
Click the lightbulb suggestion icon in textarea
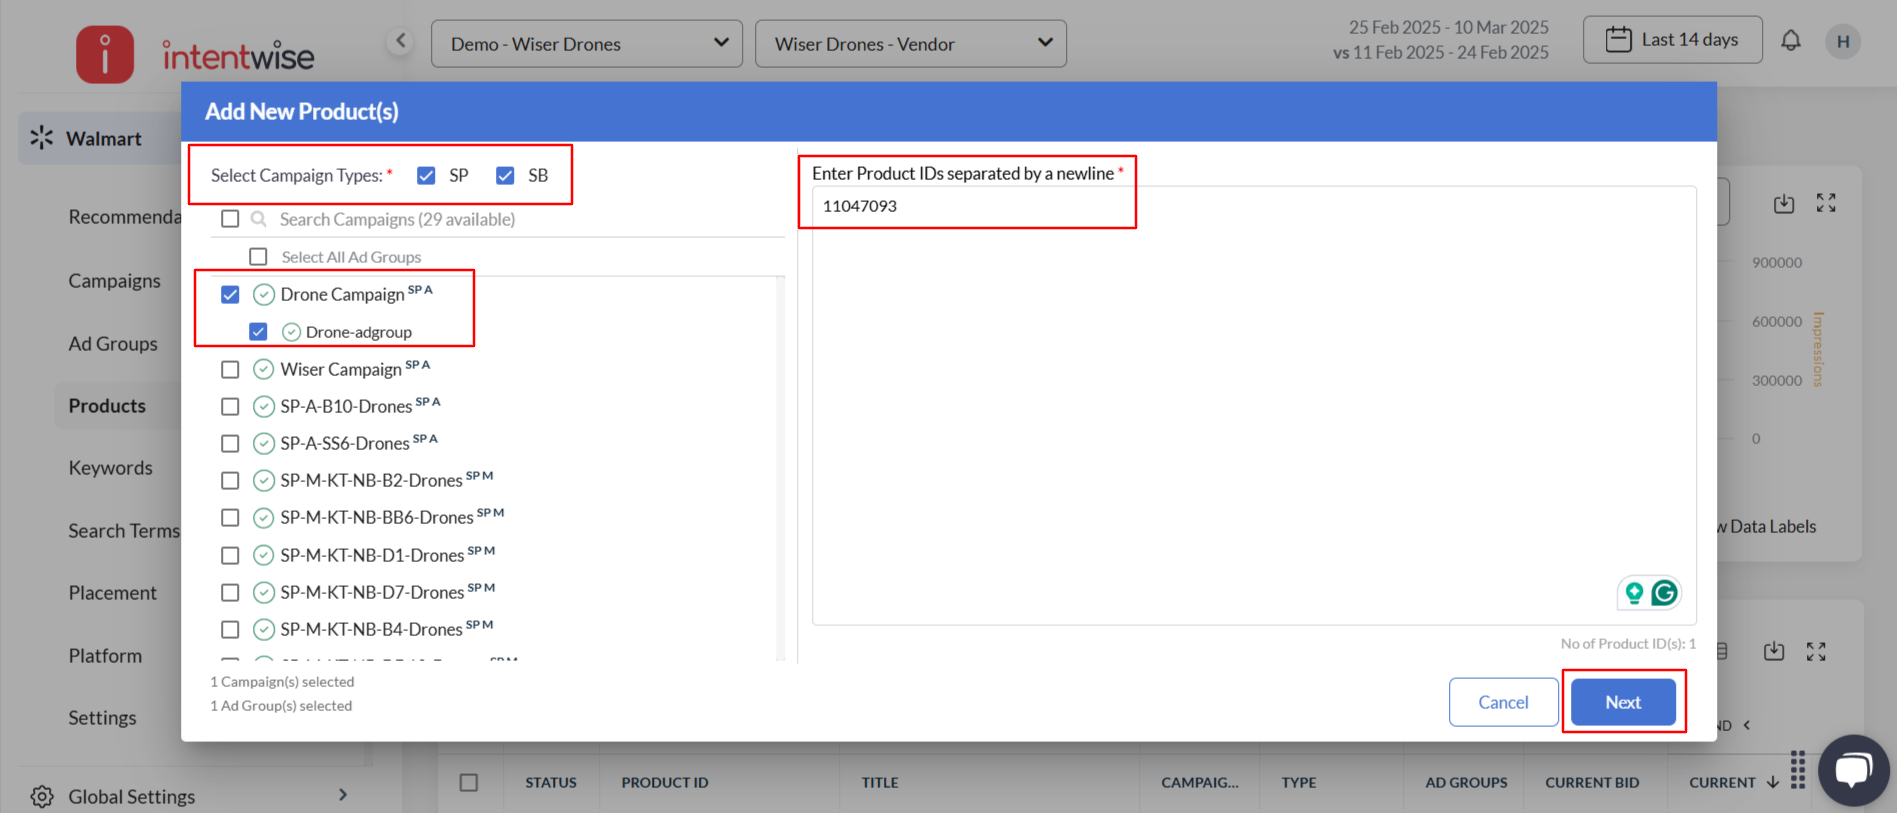coord(1634,593)
